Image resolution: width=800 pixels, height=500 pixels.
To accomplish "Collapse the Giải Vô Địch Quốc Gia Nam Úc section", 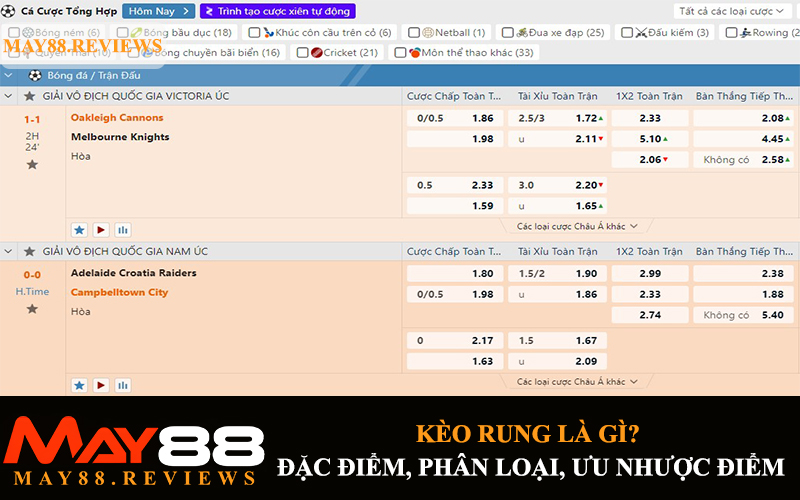I will tap(10, 251).
